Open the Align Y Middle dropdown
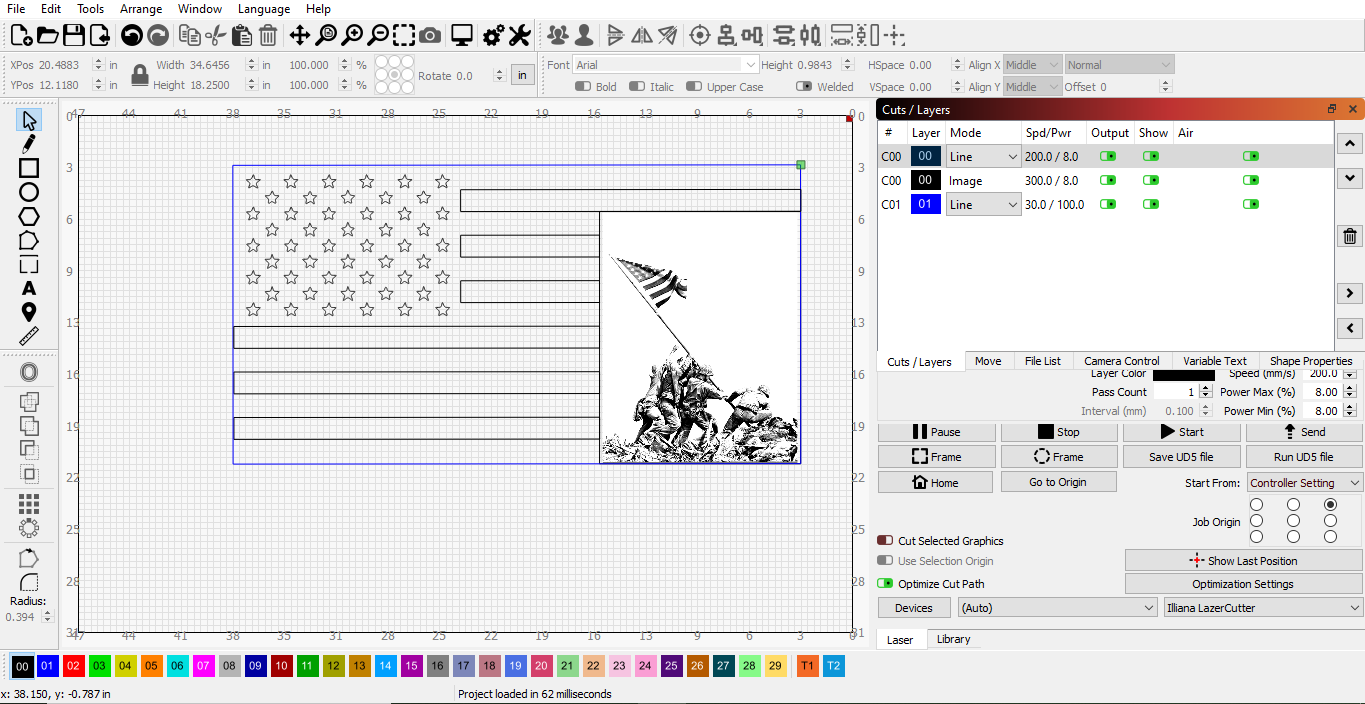Viewport: 1365px width, 704px height. point(1032,87)
